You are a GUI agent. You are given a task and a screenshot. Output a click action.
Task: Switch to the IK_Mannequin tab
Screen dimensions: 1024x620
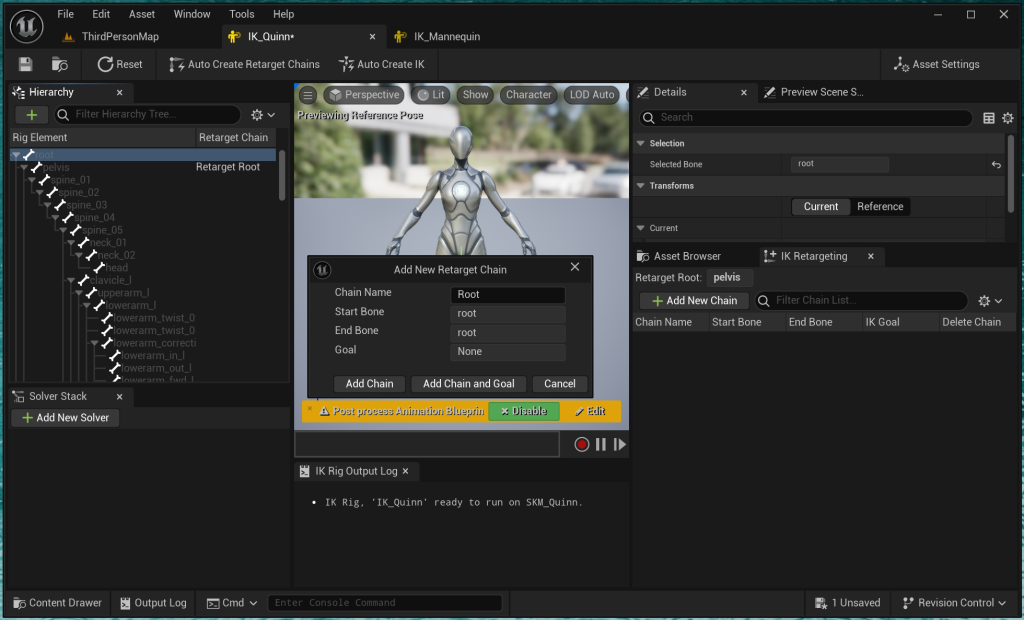click(x=438, y=37)
